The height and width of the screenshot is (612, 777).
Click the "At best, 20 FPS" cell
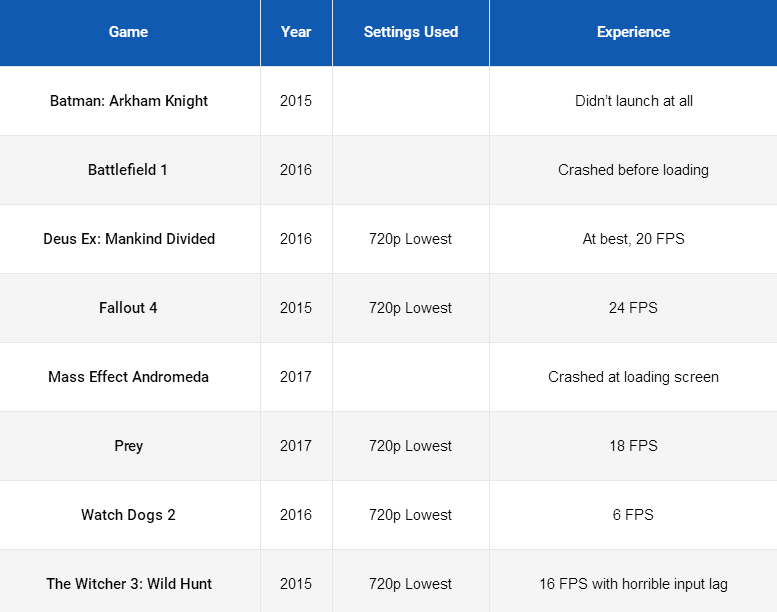click(x=633, y=239)
